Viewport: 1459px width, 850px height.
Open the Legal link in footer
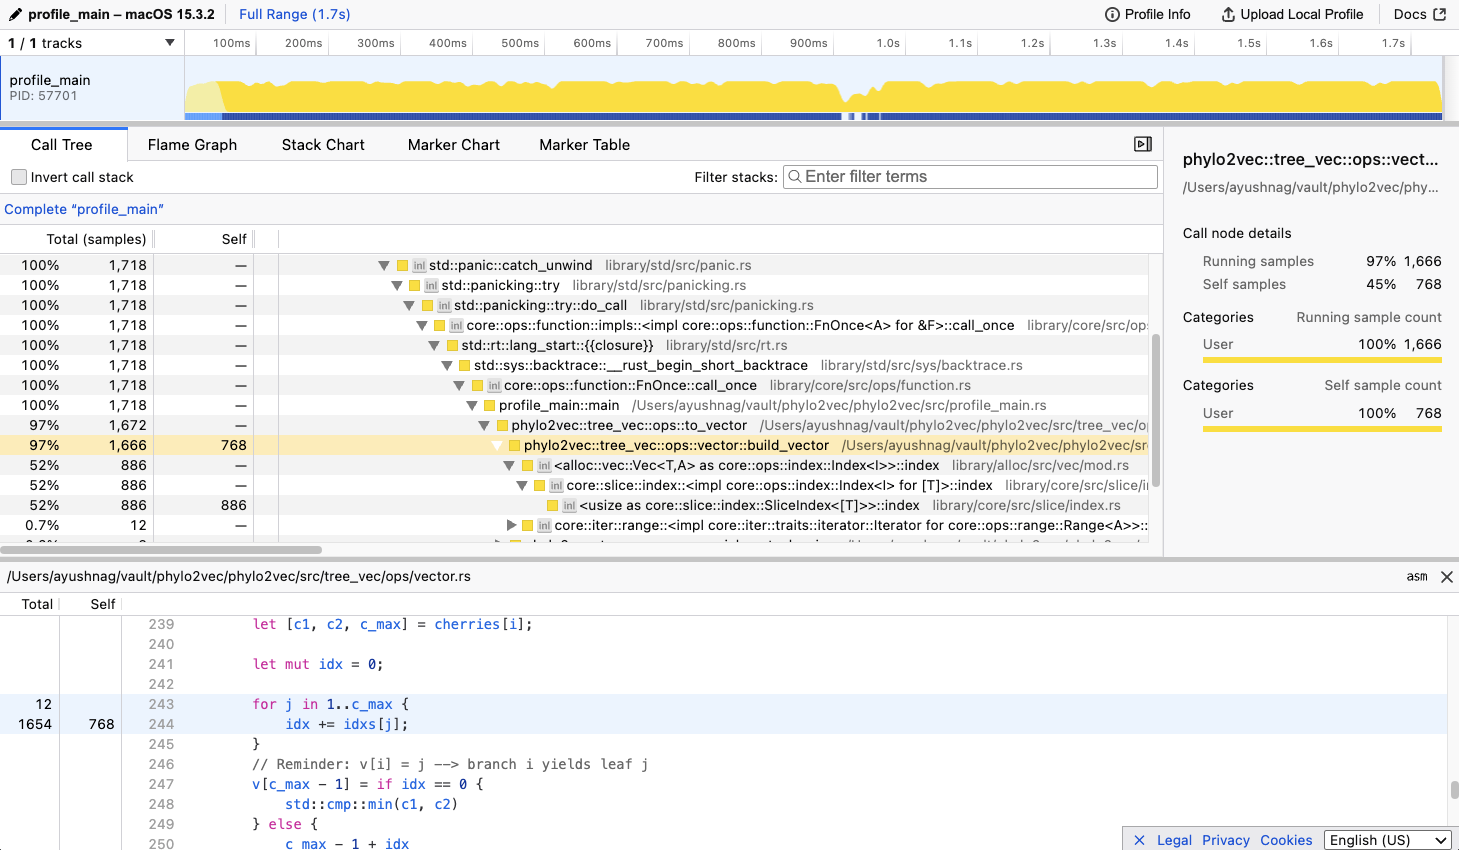point(1174,840)
